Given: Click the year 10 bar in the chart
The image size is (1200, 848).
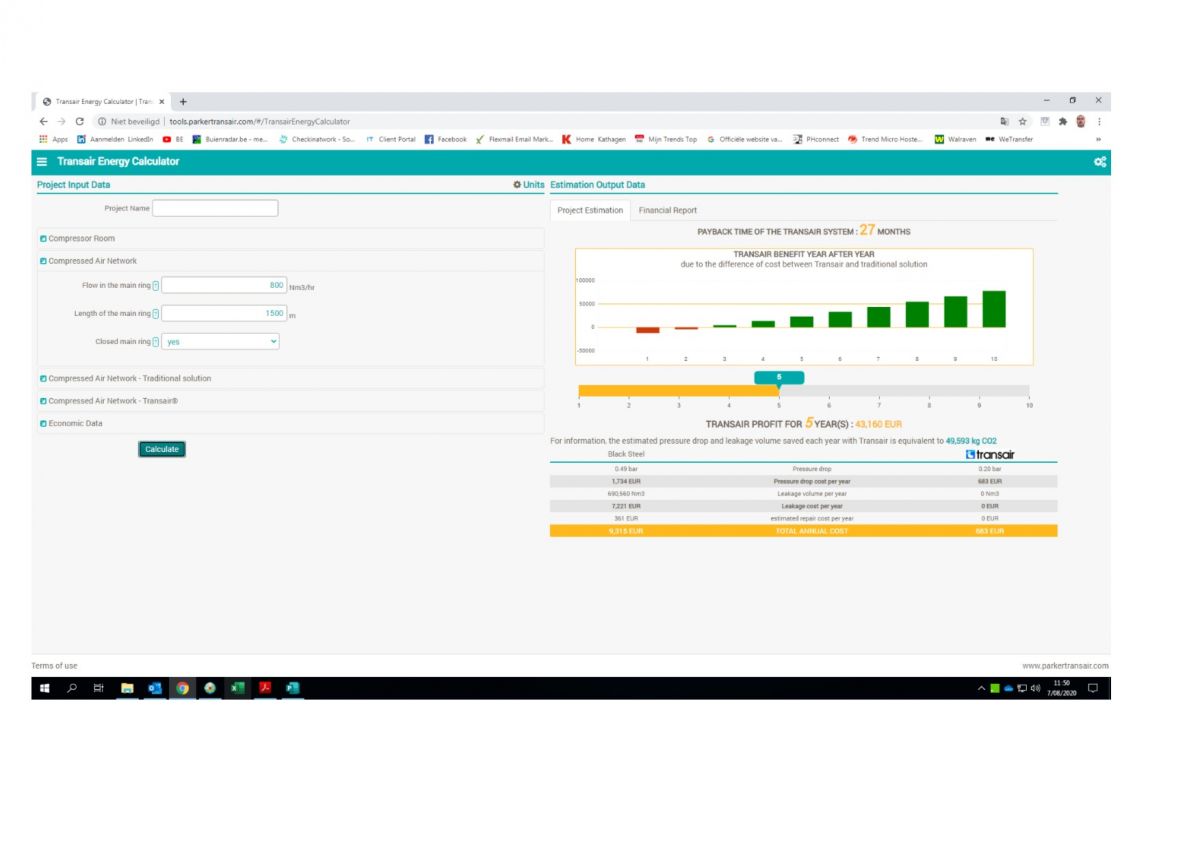Looking at the screenshot, I should click(x=994, y=309).
